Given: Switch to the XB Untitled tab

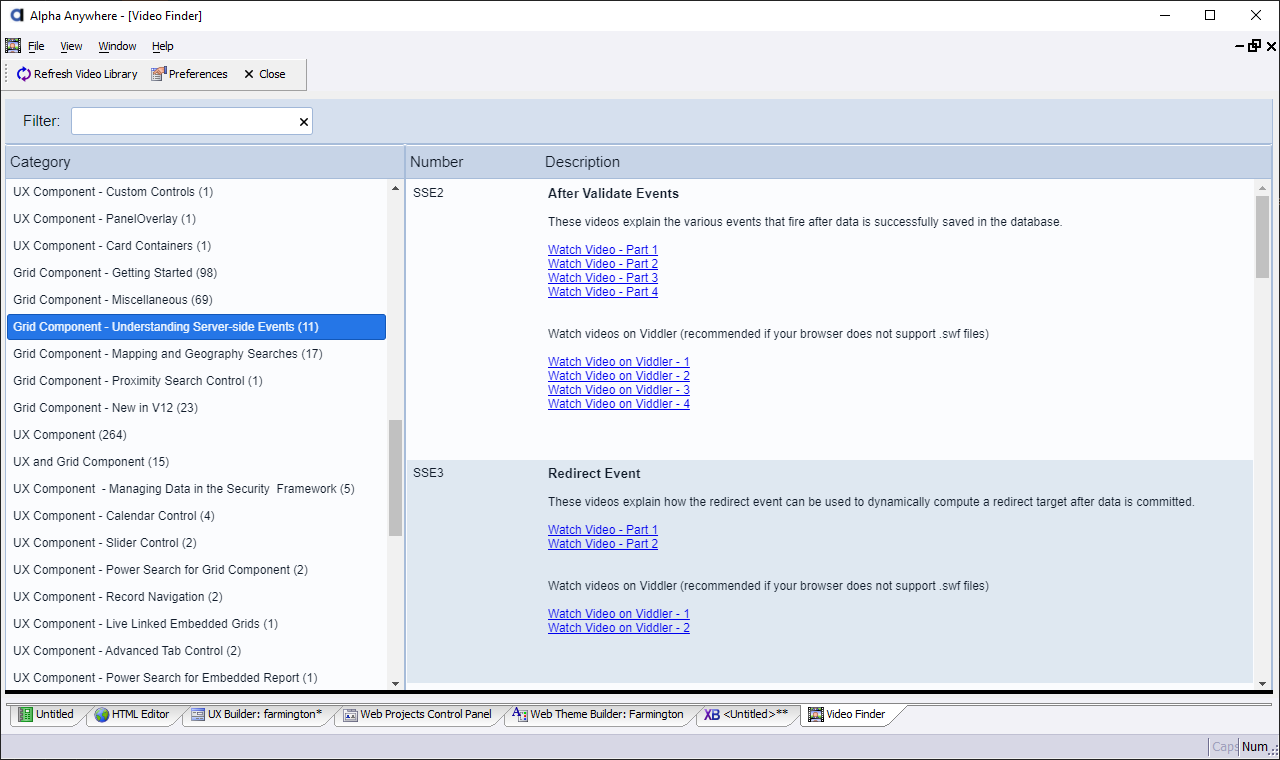Looking at the screenshot, I should (x=746, y=715).
